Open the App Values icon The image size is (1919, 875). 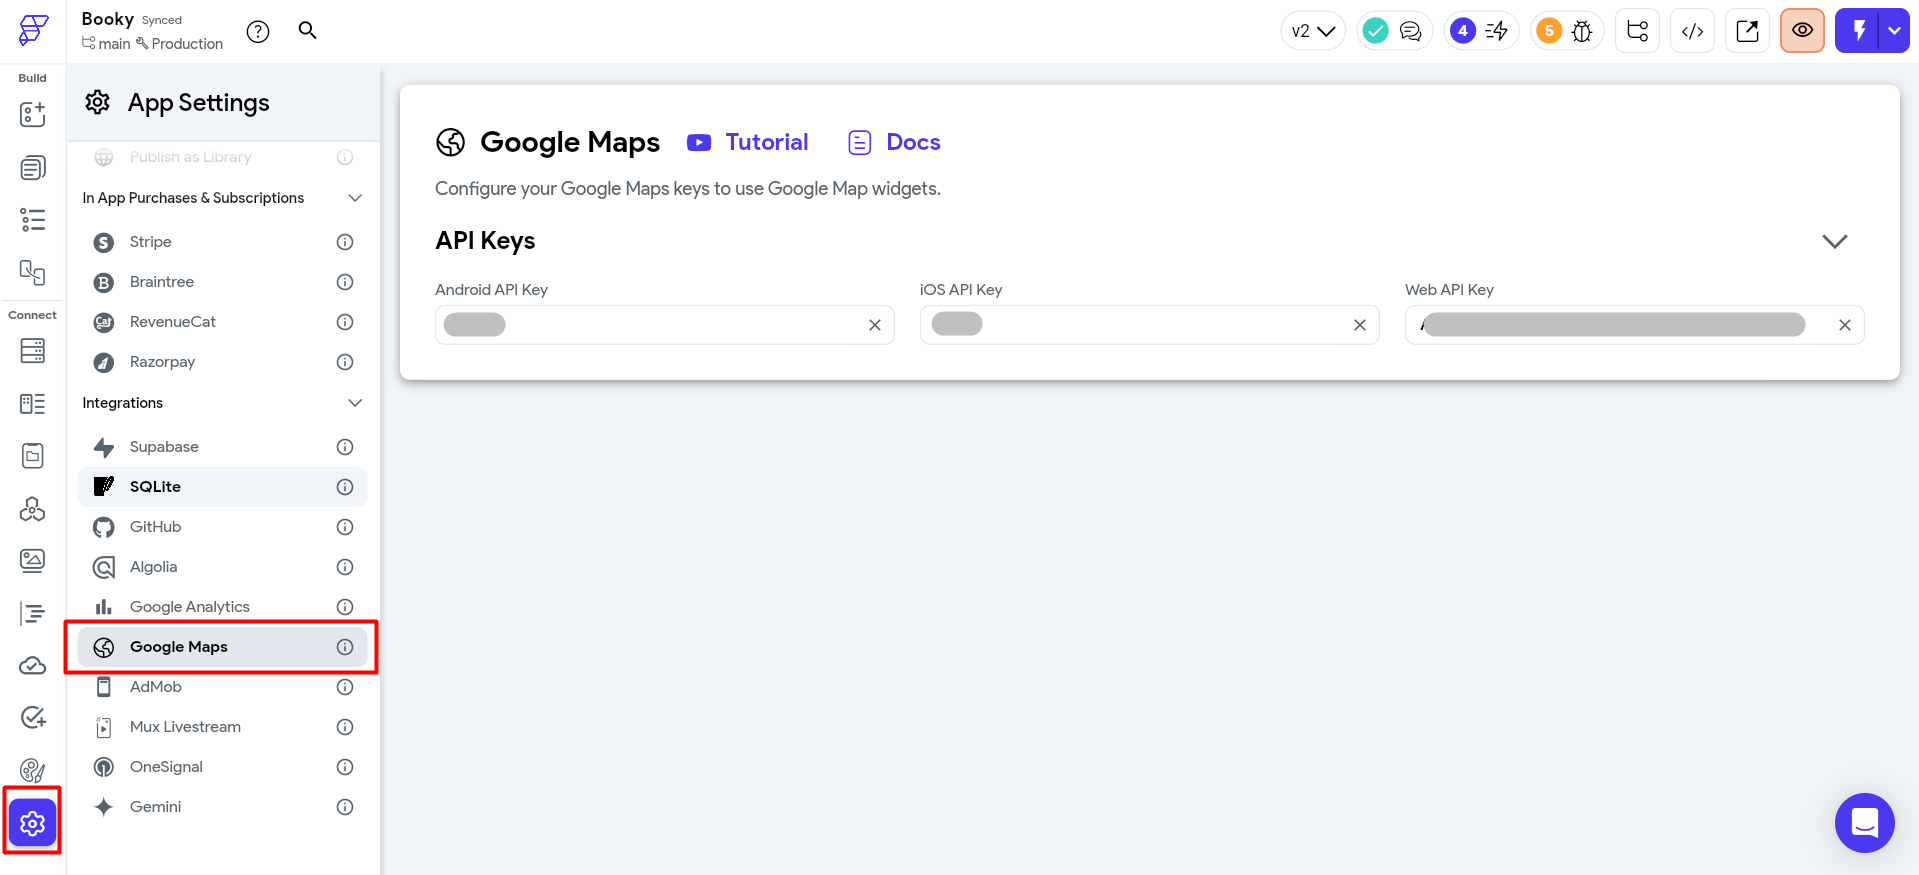33,456
